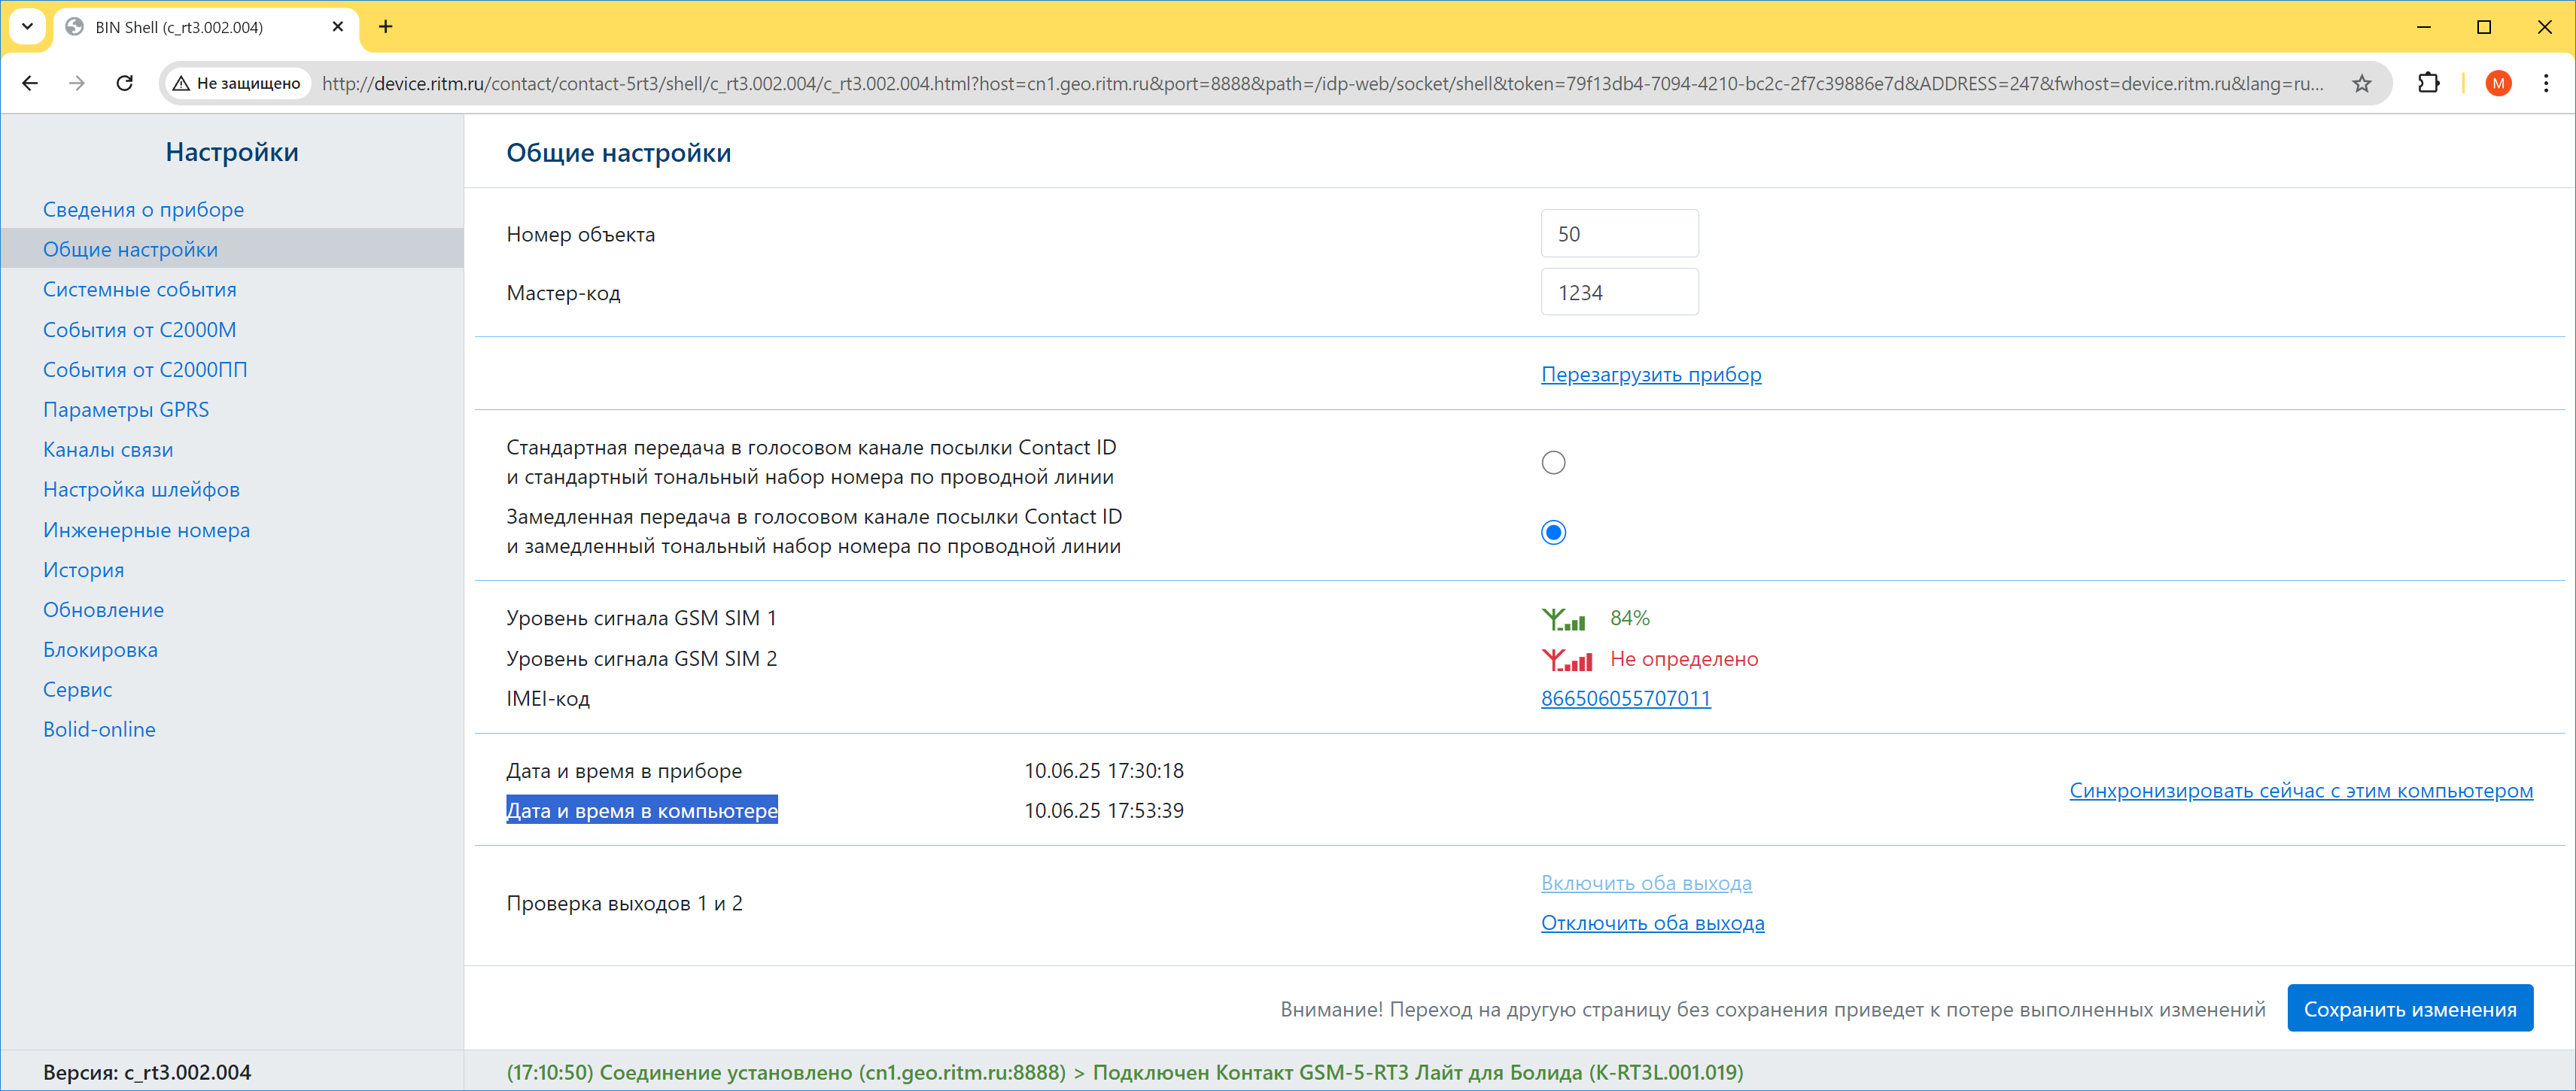Viewport: 2576px width, 1091px height.
Task: Open 'Параметры GPRS' section
Action: coord(126,410)
